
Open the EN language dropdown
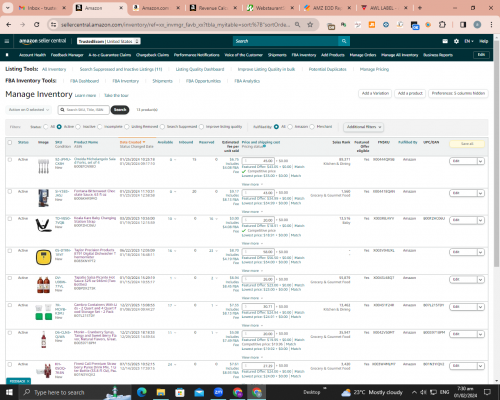coord(469,41)
